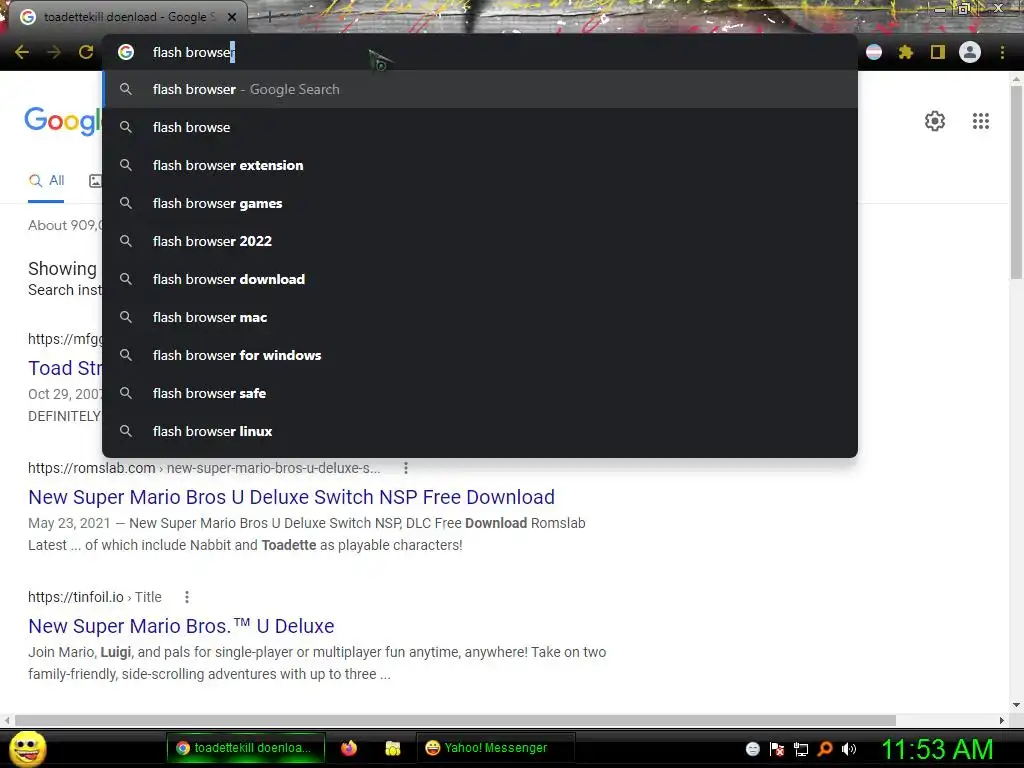Screen dimensions: 1024x768
Task: Reload the current page
Action: [86, 52]
